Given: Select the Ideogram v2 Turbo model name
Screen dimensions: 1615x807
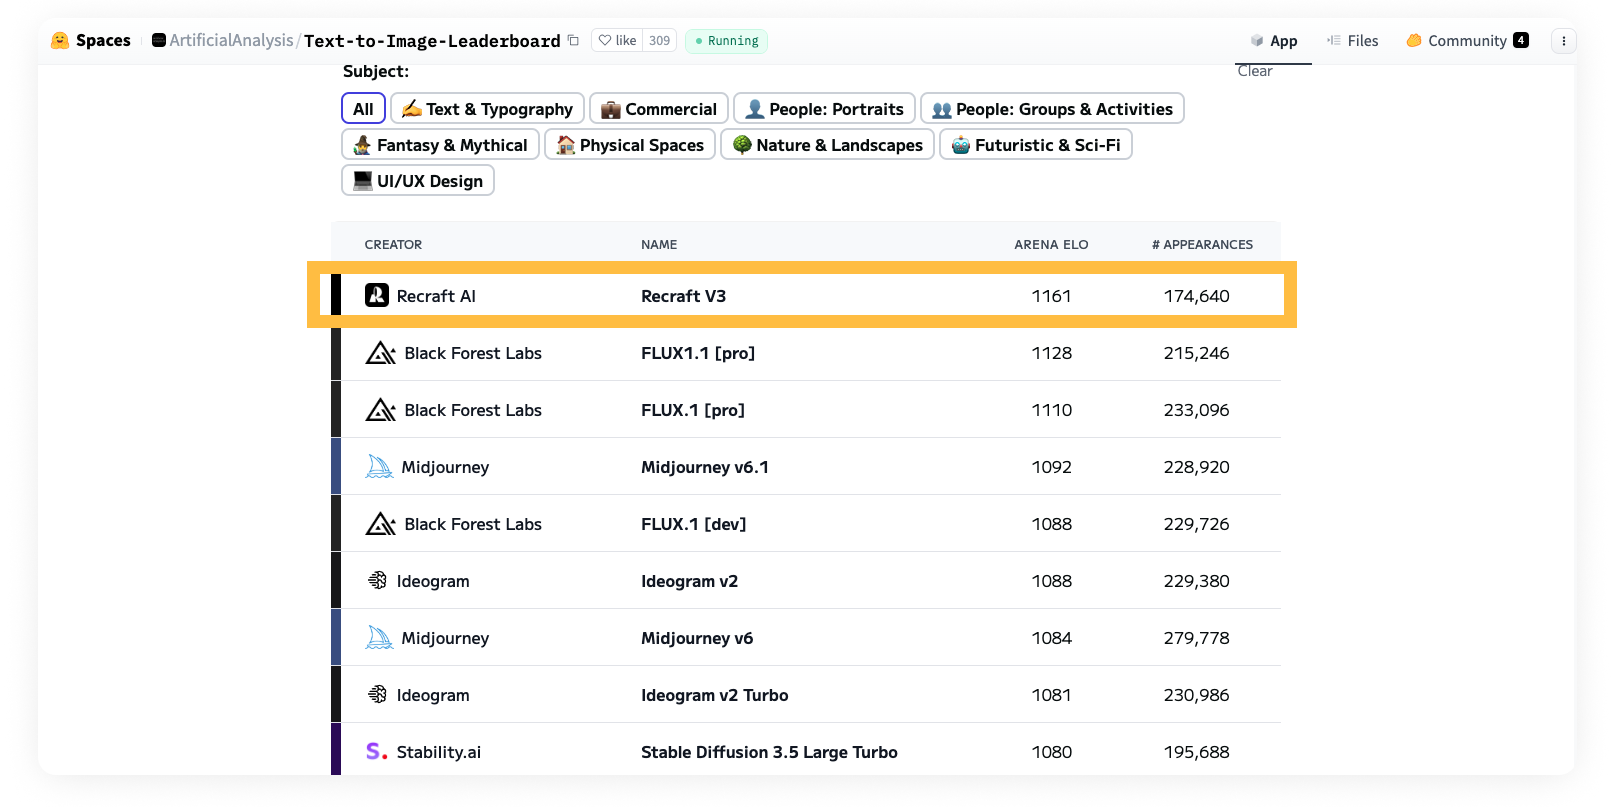Looking at the screenshot, I should tap(715, 695).
